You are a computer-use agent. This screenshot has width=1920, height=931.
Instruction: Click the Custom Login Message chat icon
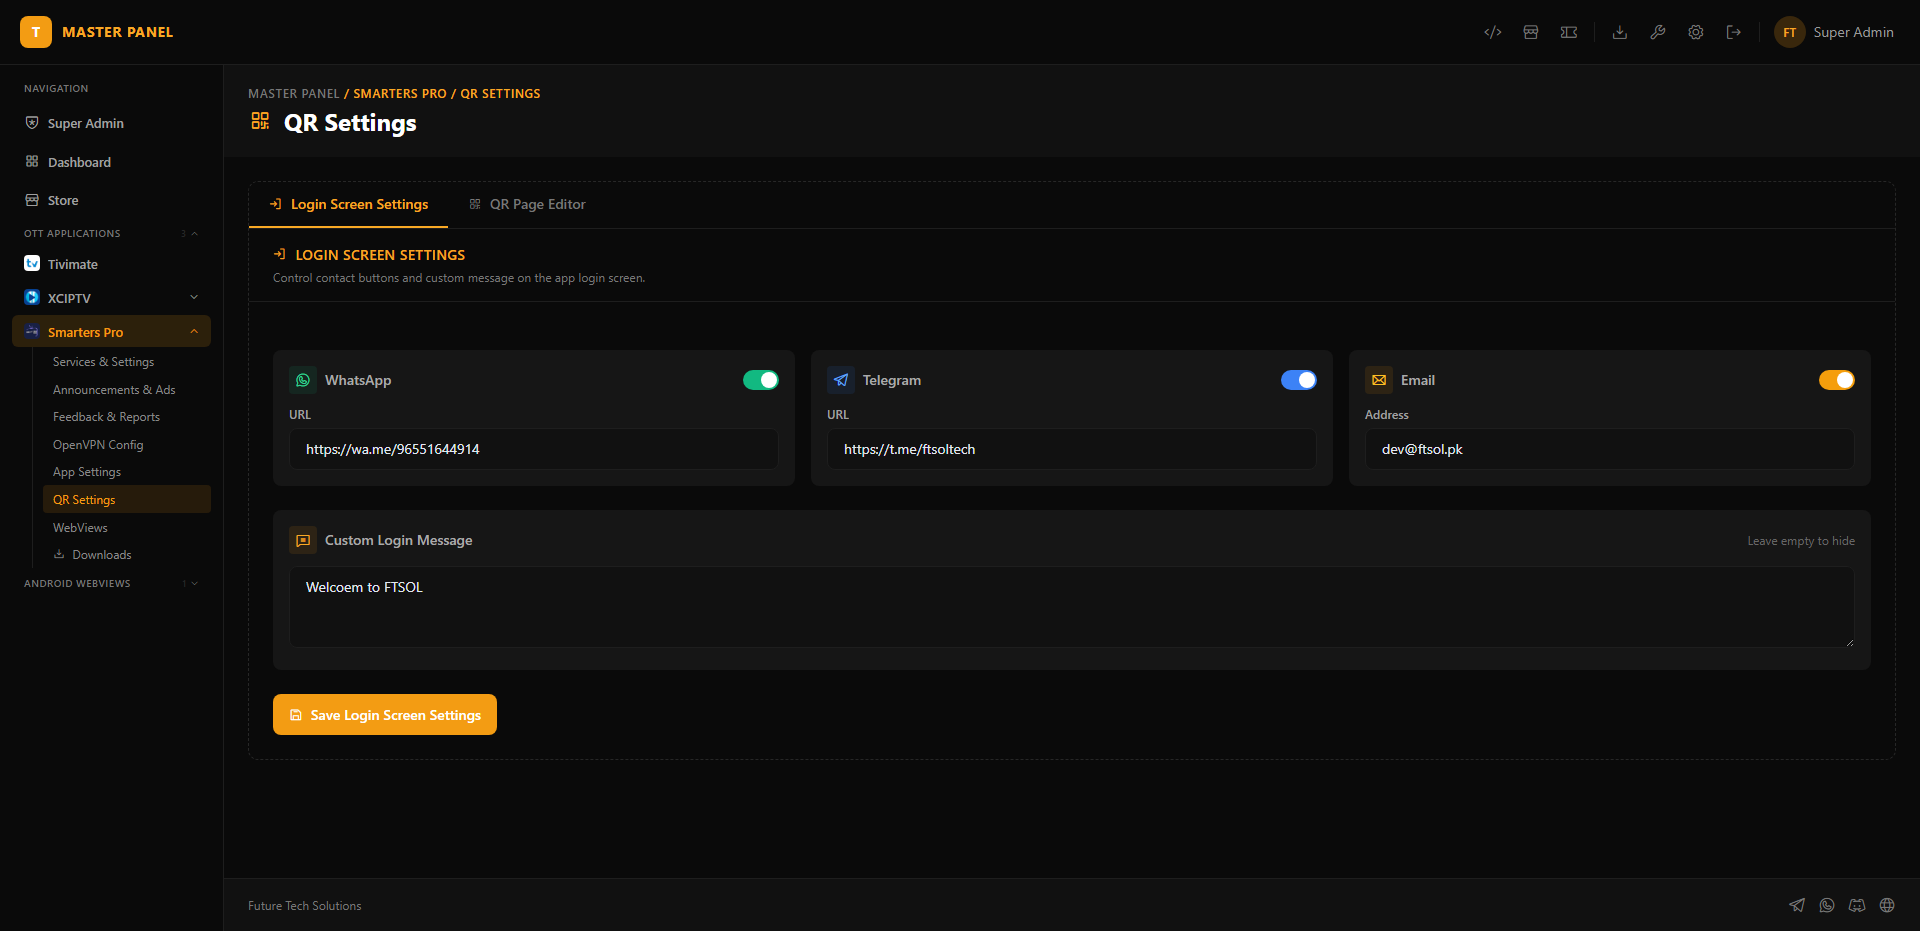click(x=303, y=540)
